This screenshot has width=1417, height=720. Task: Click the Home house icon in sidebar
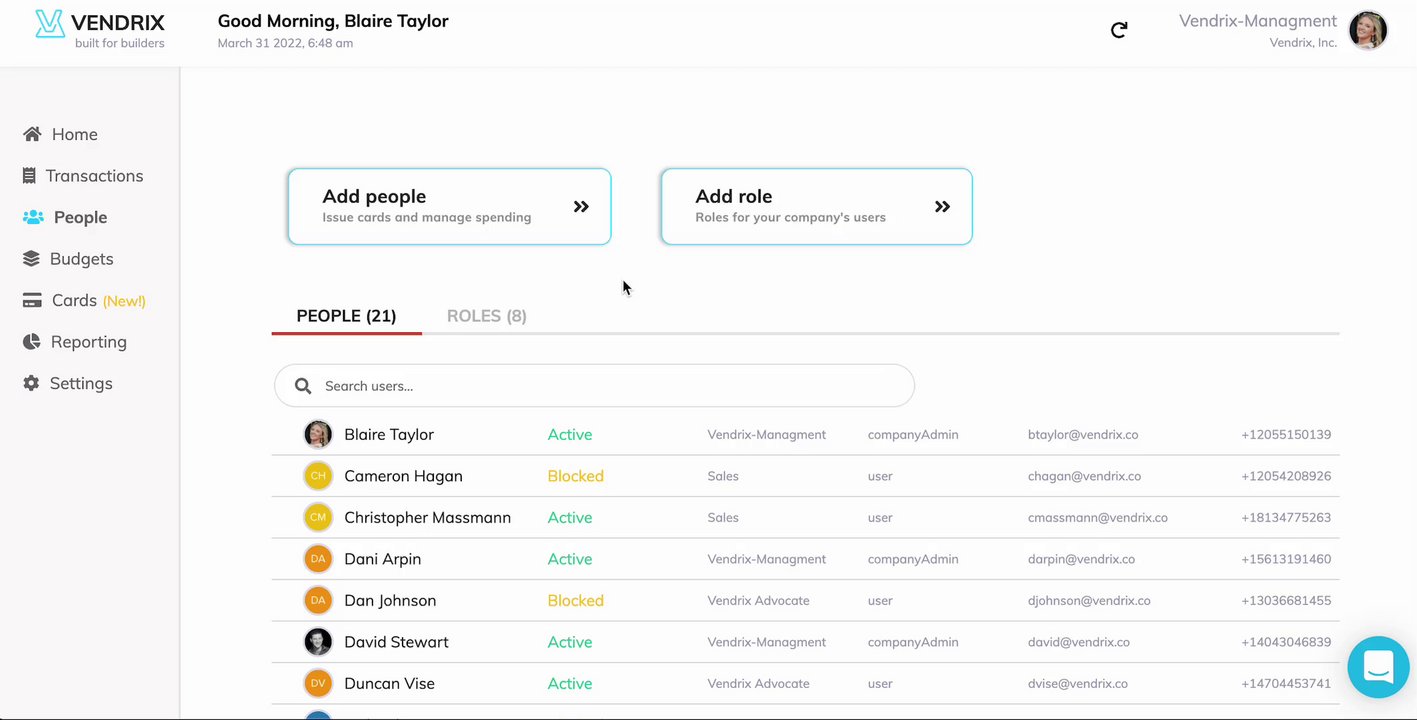coord(32,134)
